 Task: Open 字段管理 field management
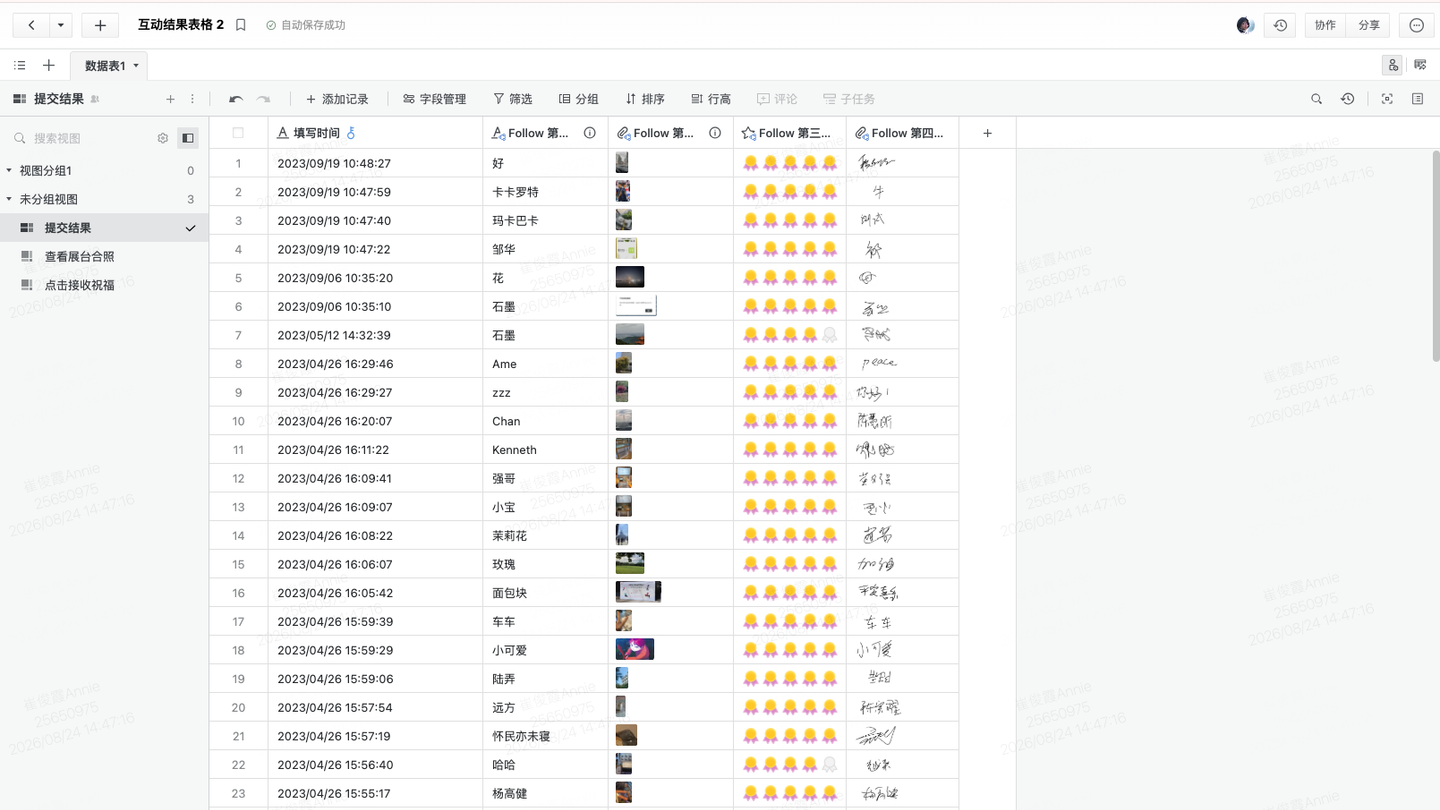tap(435, 99)
